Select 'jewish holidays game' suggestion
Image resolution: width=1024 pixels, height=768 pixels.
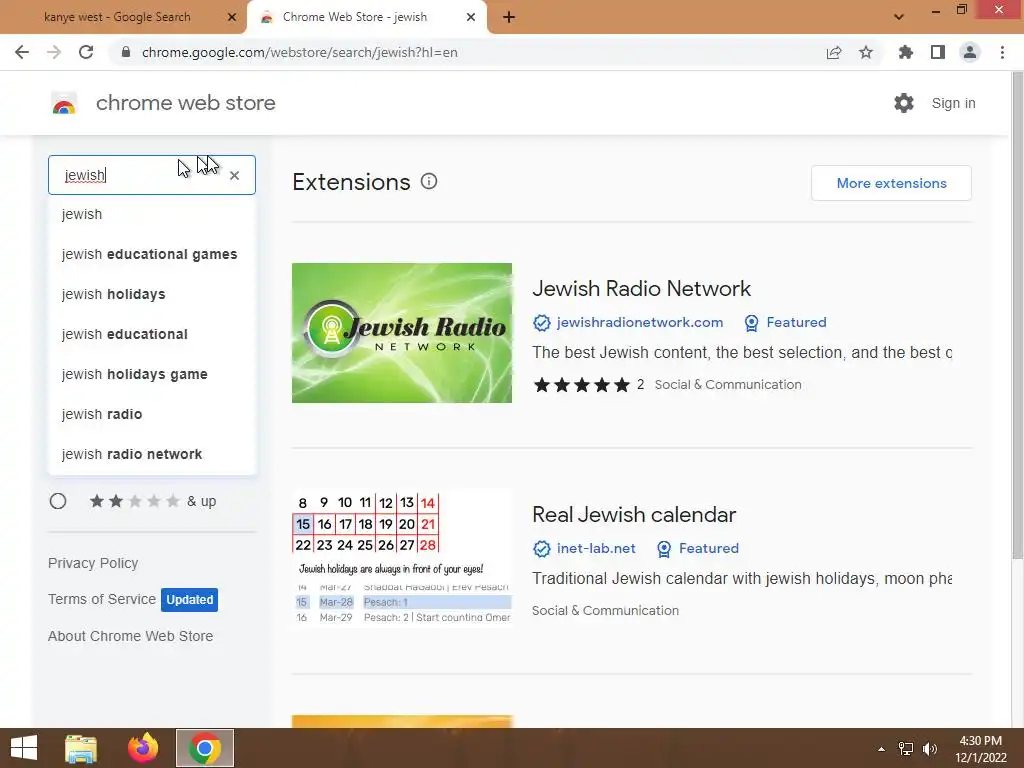(152, 374)
